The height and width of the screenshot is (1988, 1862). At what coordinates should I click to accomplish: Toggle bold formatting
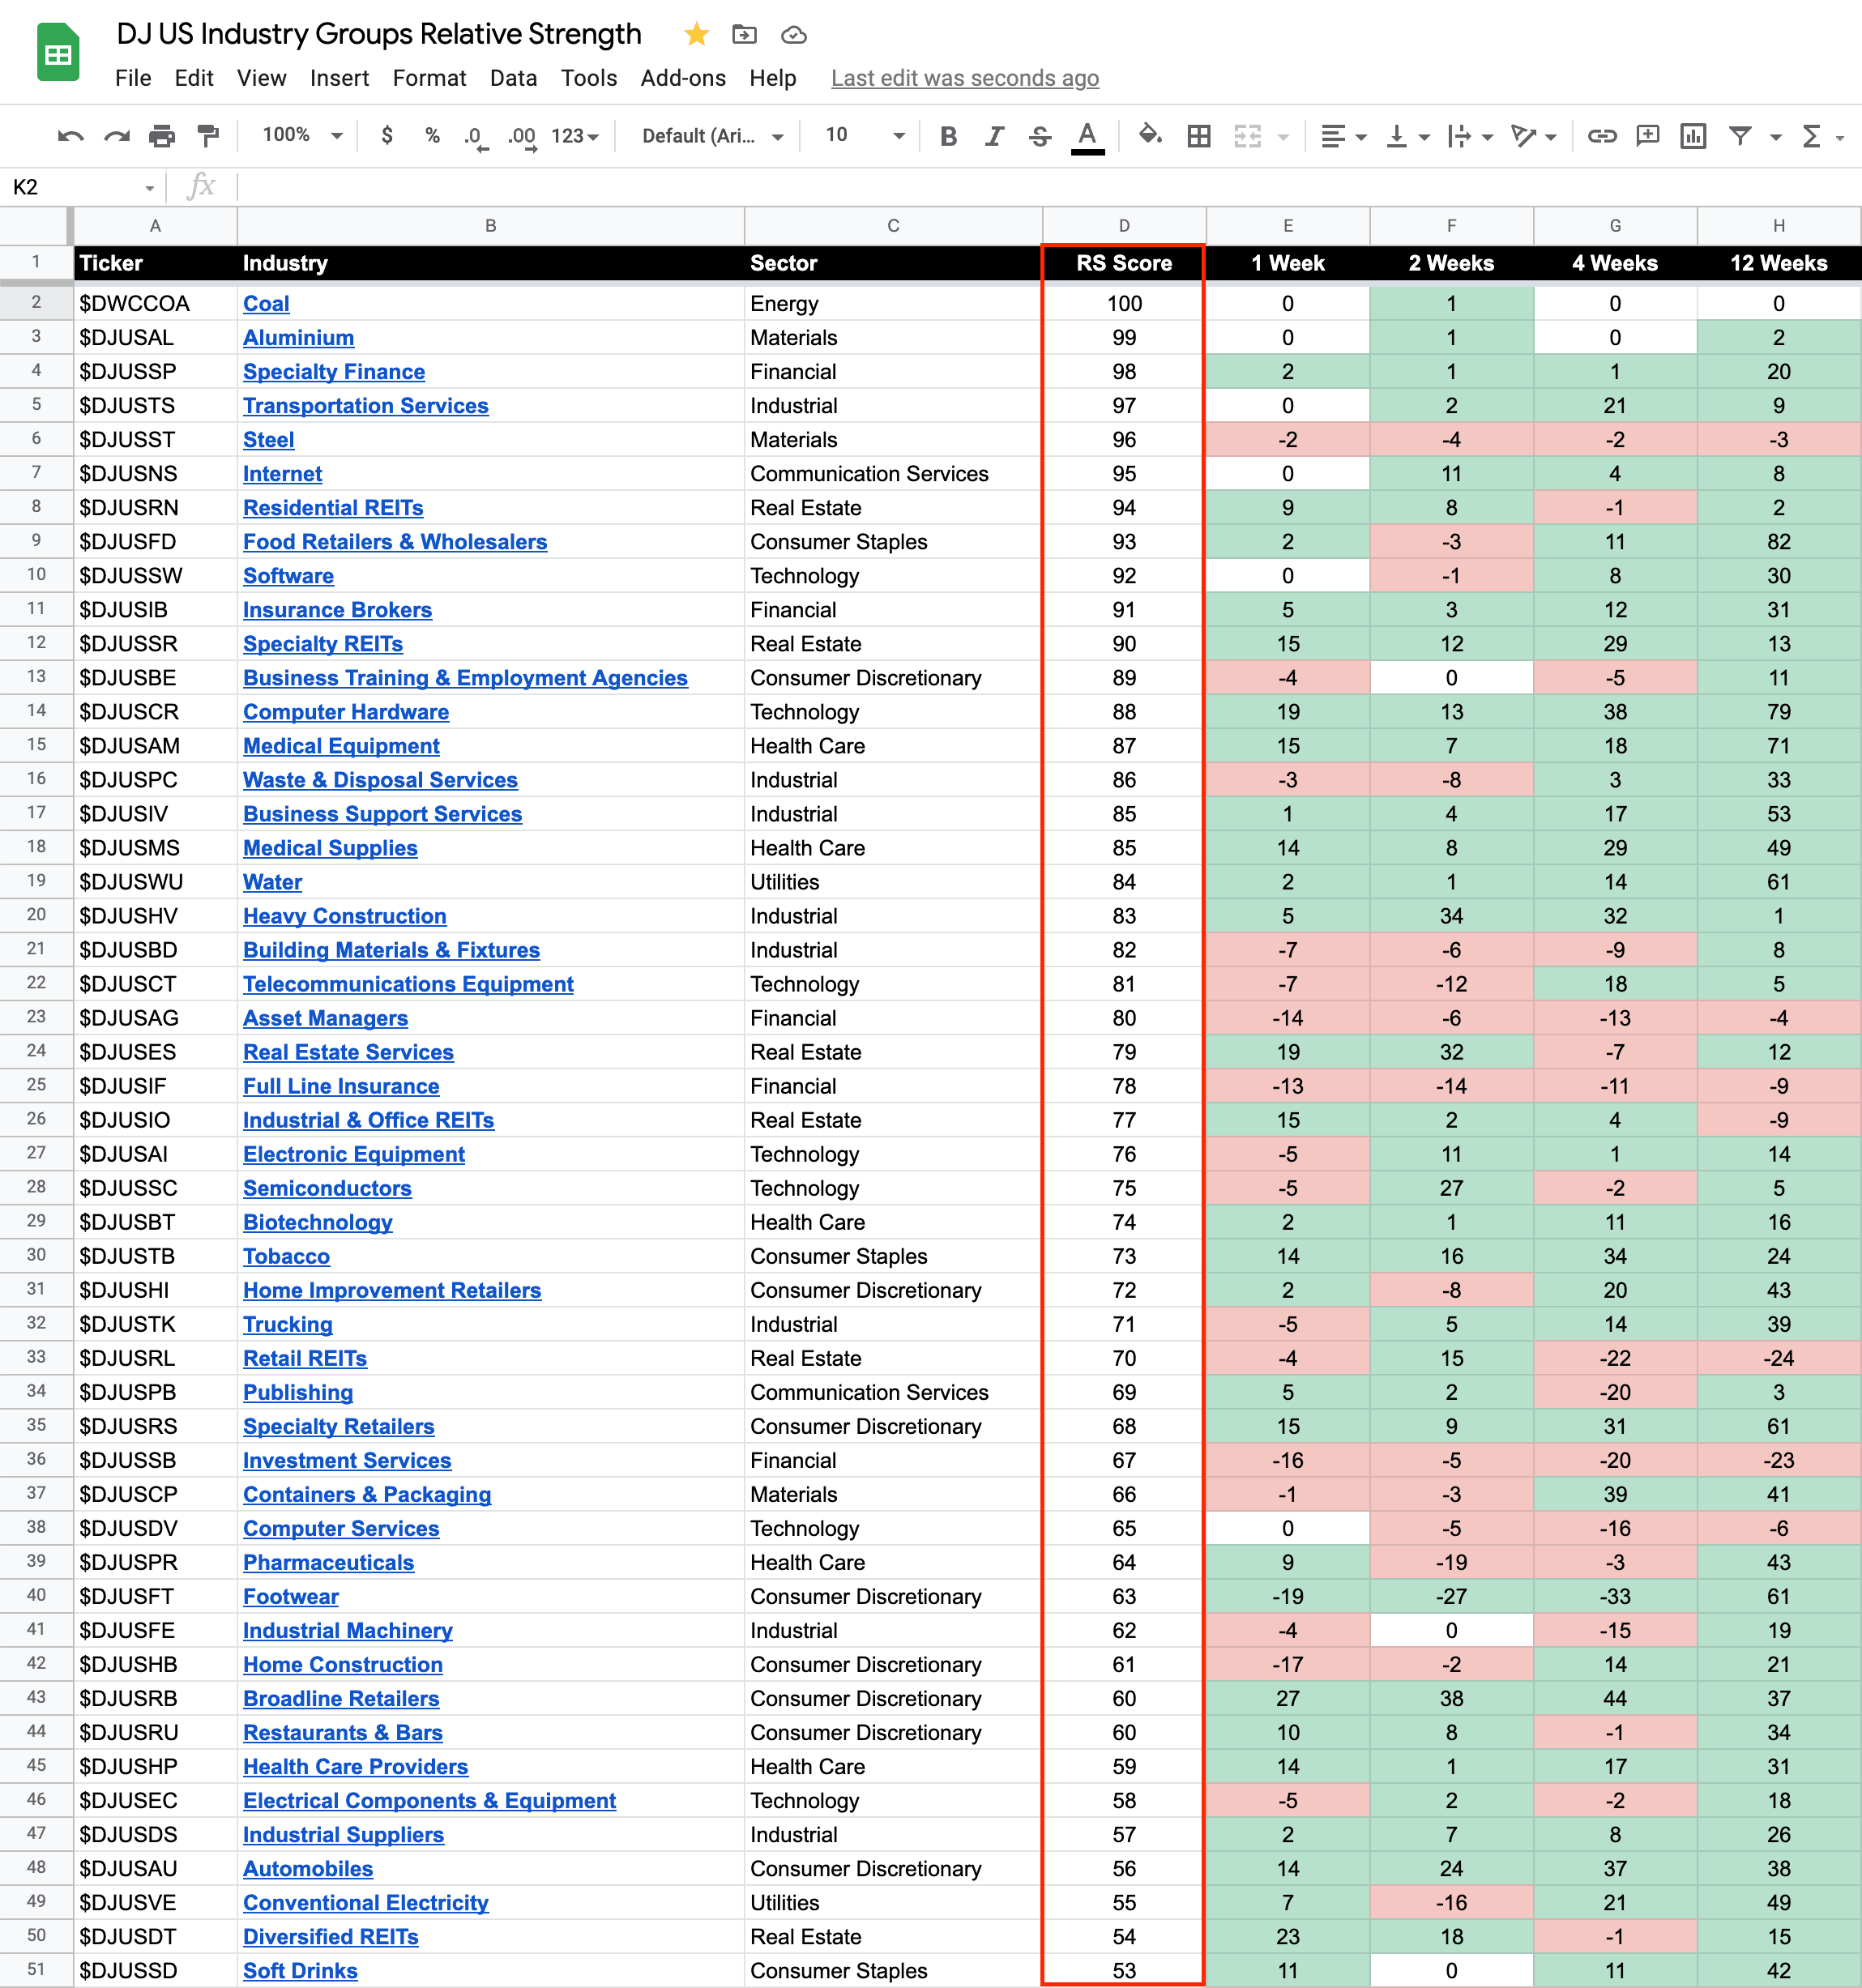(x=949, y=136)
